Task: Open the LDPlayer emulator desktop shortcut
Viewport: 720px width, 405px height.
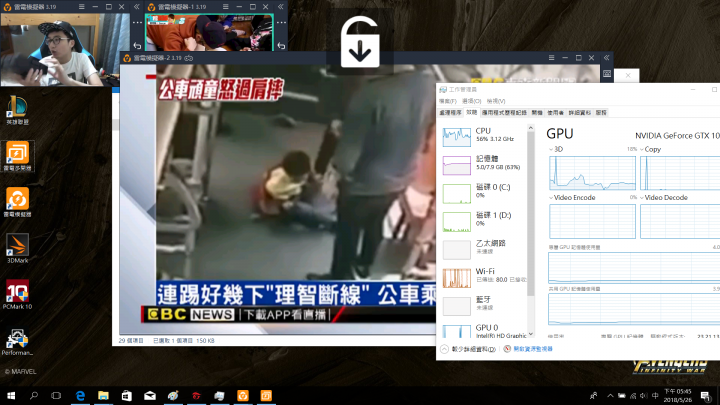Action: [x=17, y=202]
